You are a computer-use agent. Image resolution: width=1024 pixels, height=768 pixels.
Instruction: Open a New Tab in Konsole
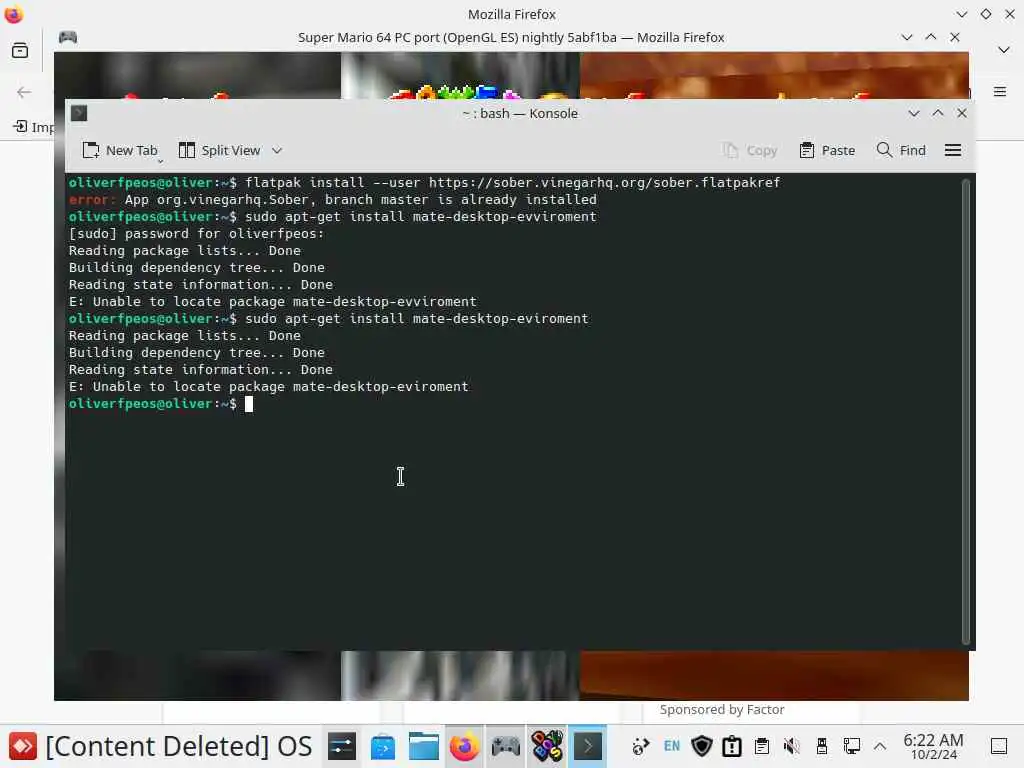120,150
